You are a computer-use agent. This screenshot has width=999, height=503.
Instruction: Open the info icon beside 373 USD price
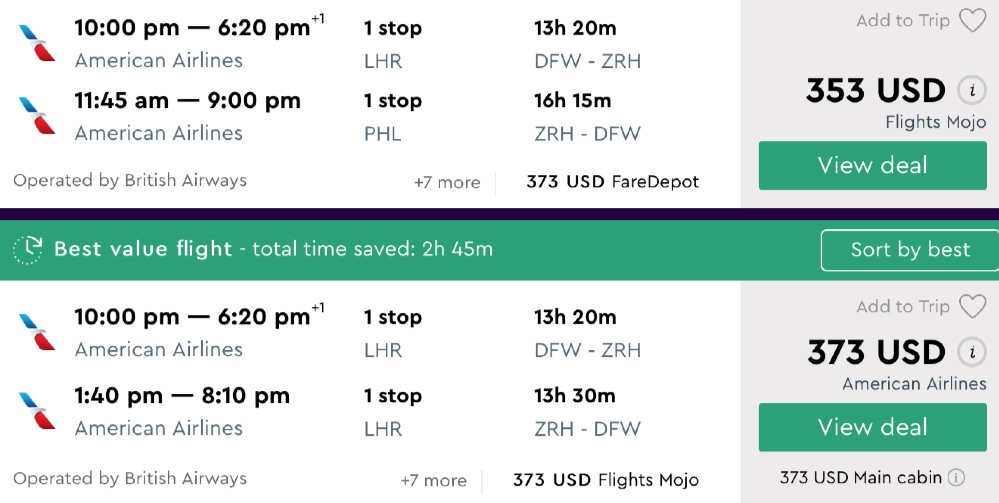970,353
